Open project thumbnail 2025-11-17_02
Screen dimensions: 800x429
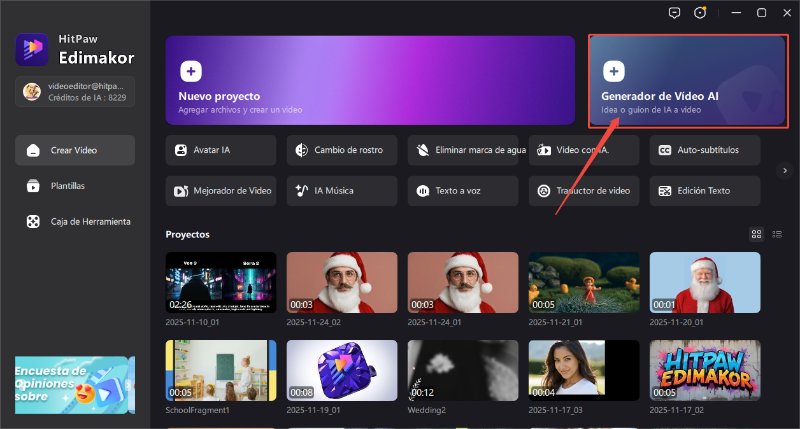(x=705, y=370)
